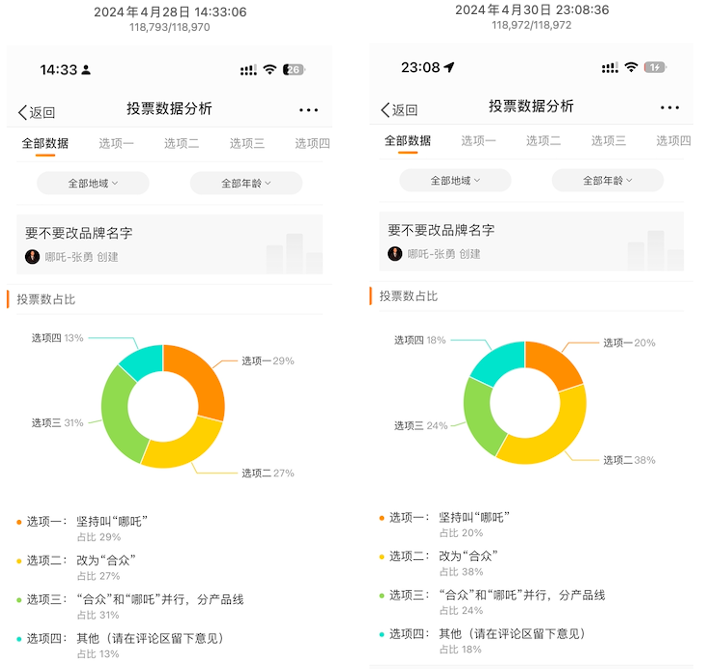Screen dimensions: 702x669
Task: Open the three-dot menu in left screenshot
Action: (308, 110)
